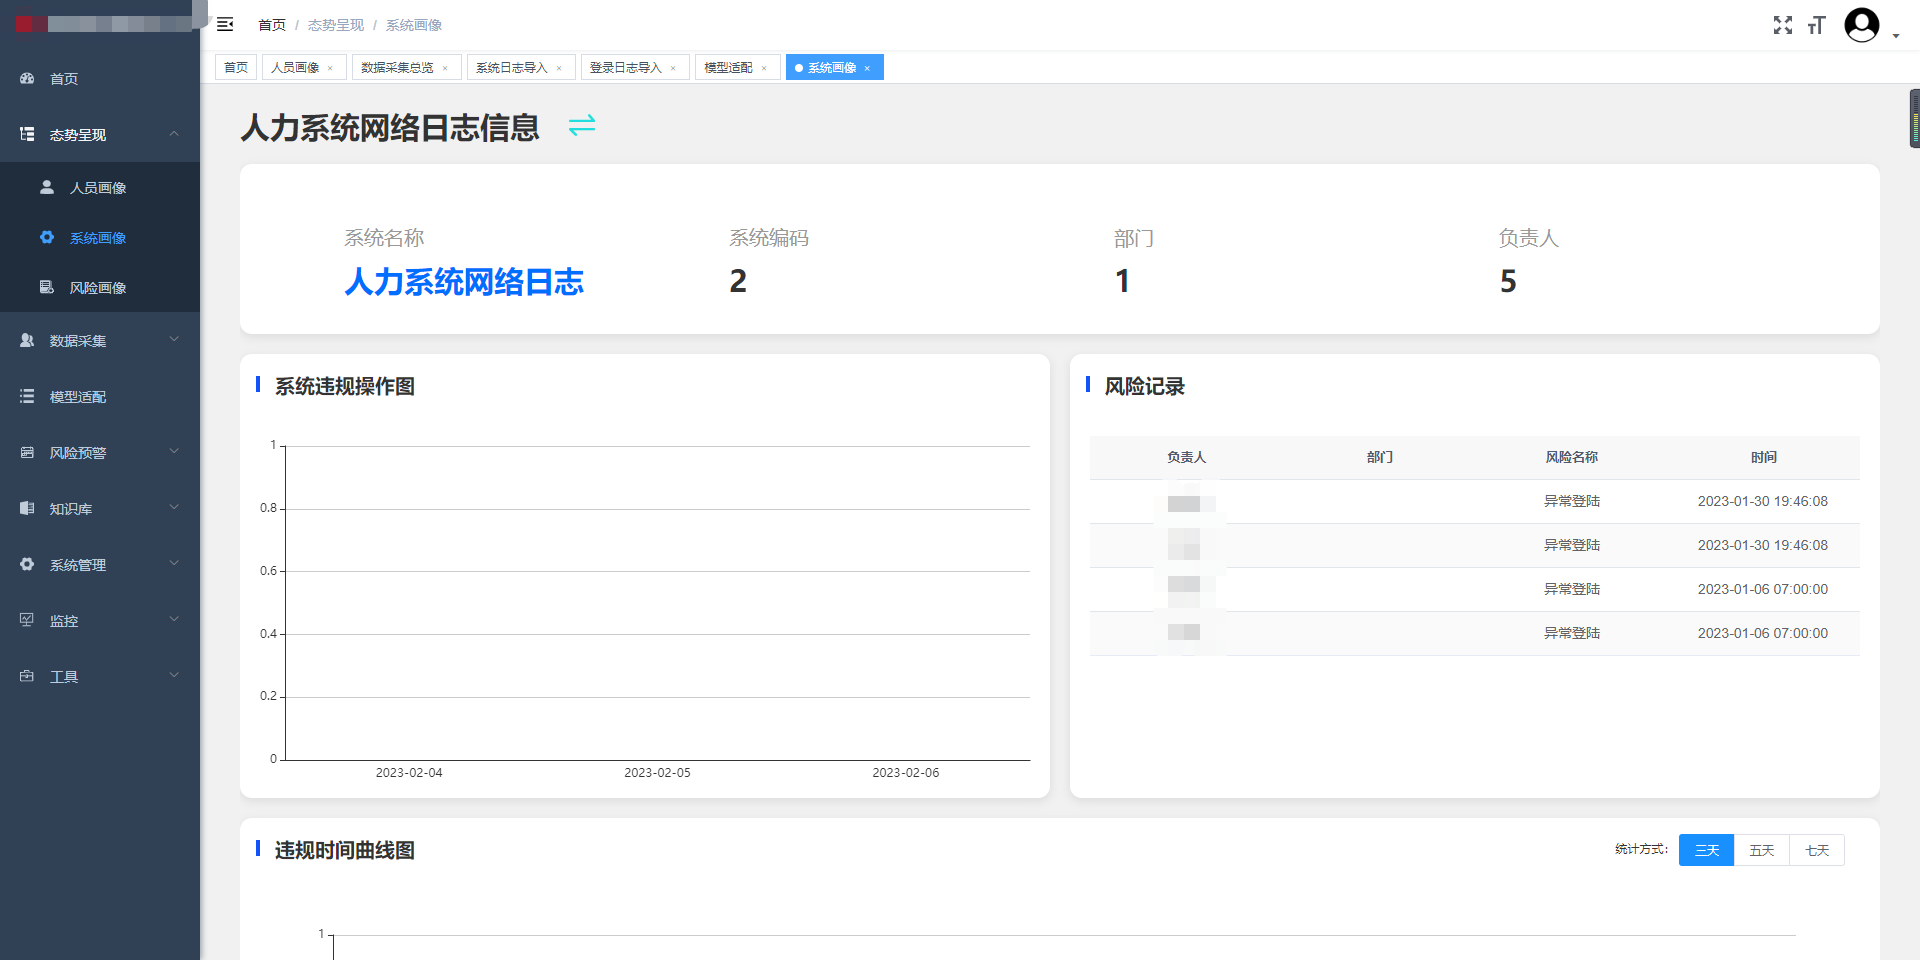The height and width of the screenshot is (960, 1920).
Task: Click first row time 2023-01-30 19:46:08
Action: click(x=1762, y=501)
